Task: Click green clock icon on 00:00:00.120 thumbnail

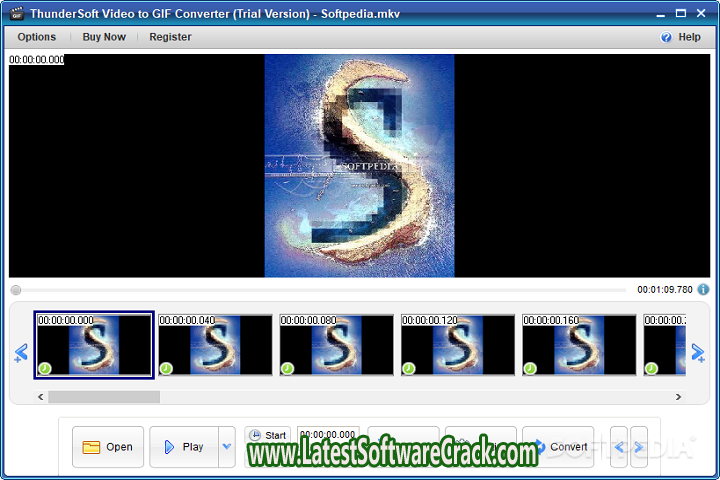Action: click(x=409, y=368)
